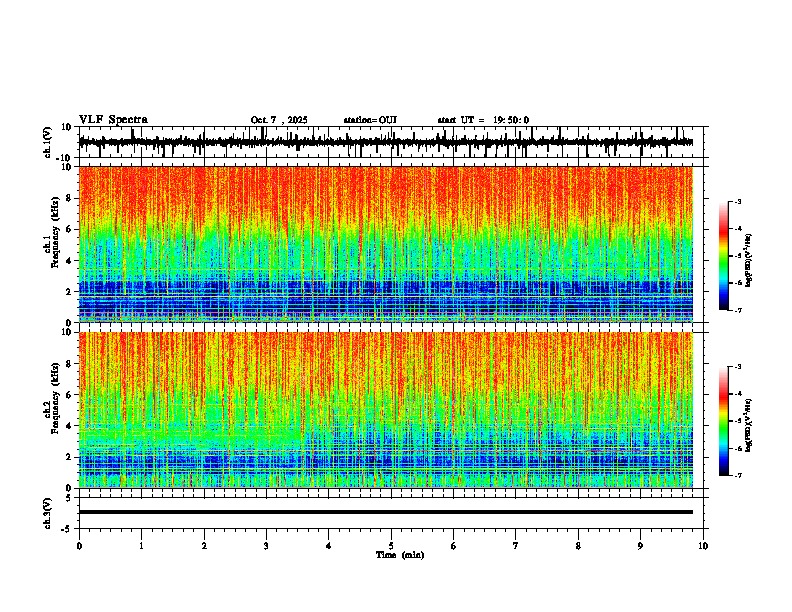Click the 'ch.1(V)' axis label

tap(48, 142)
